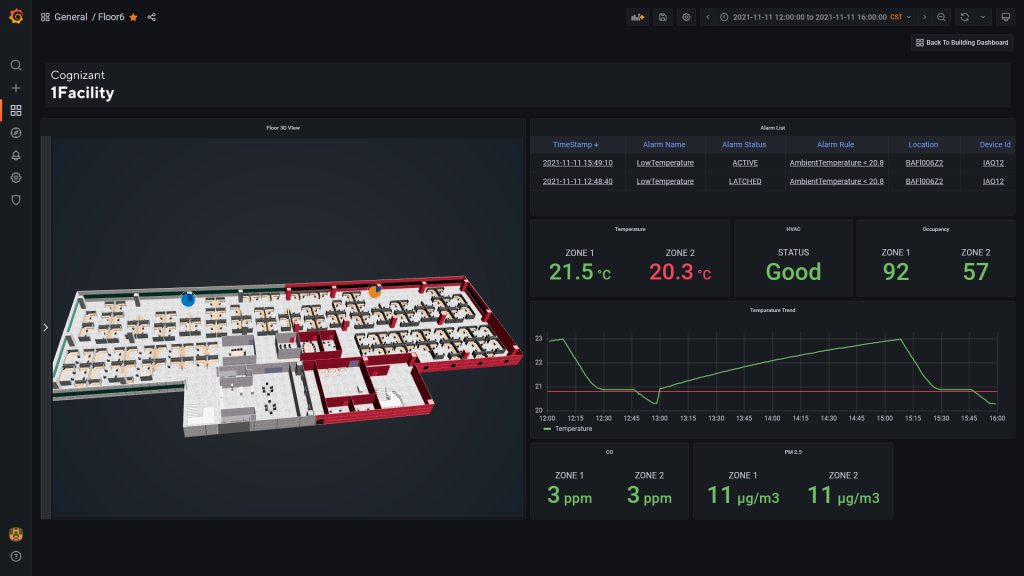Enable TV mode with the monitor icon
The image size is (1024, 576).
pos(1005,17)
